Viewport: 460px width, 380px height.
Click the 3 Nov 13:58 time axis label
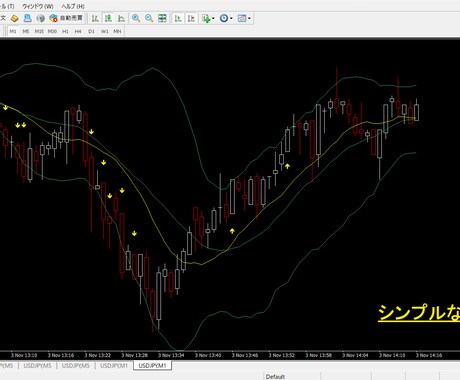[318, 355]
